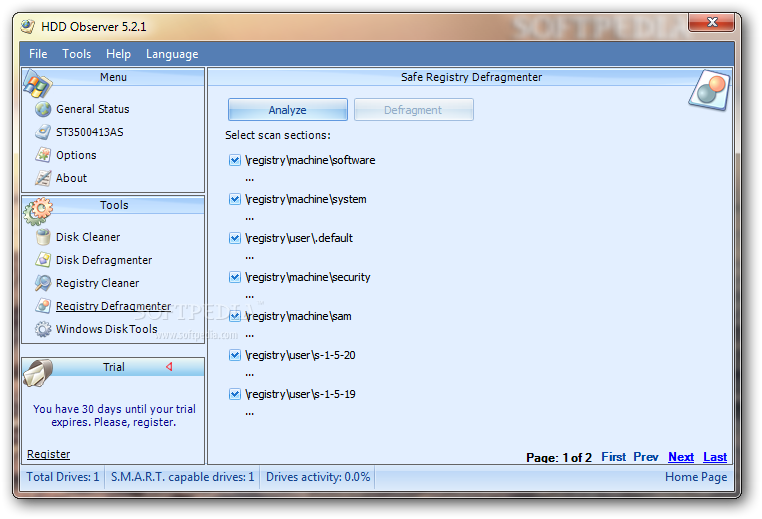Open the Help menu
The width and height of the screenshot is (762, 519).
coord(119,54)
